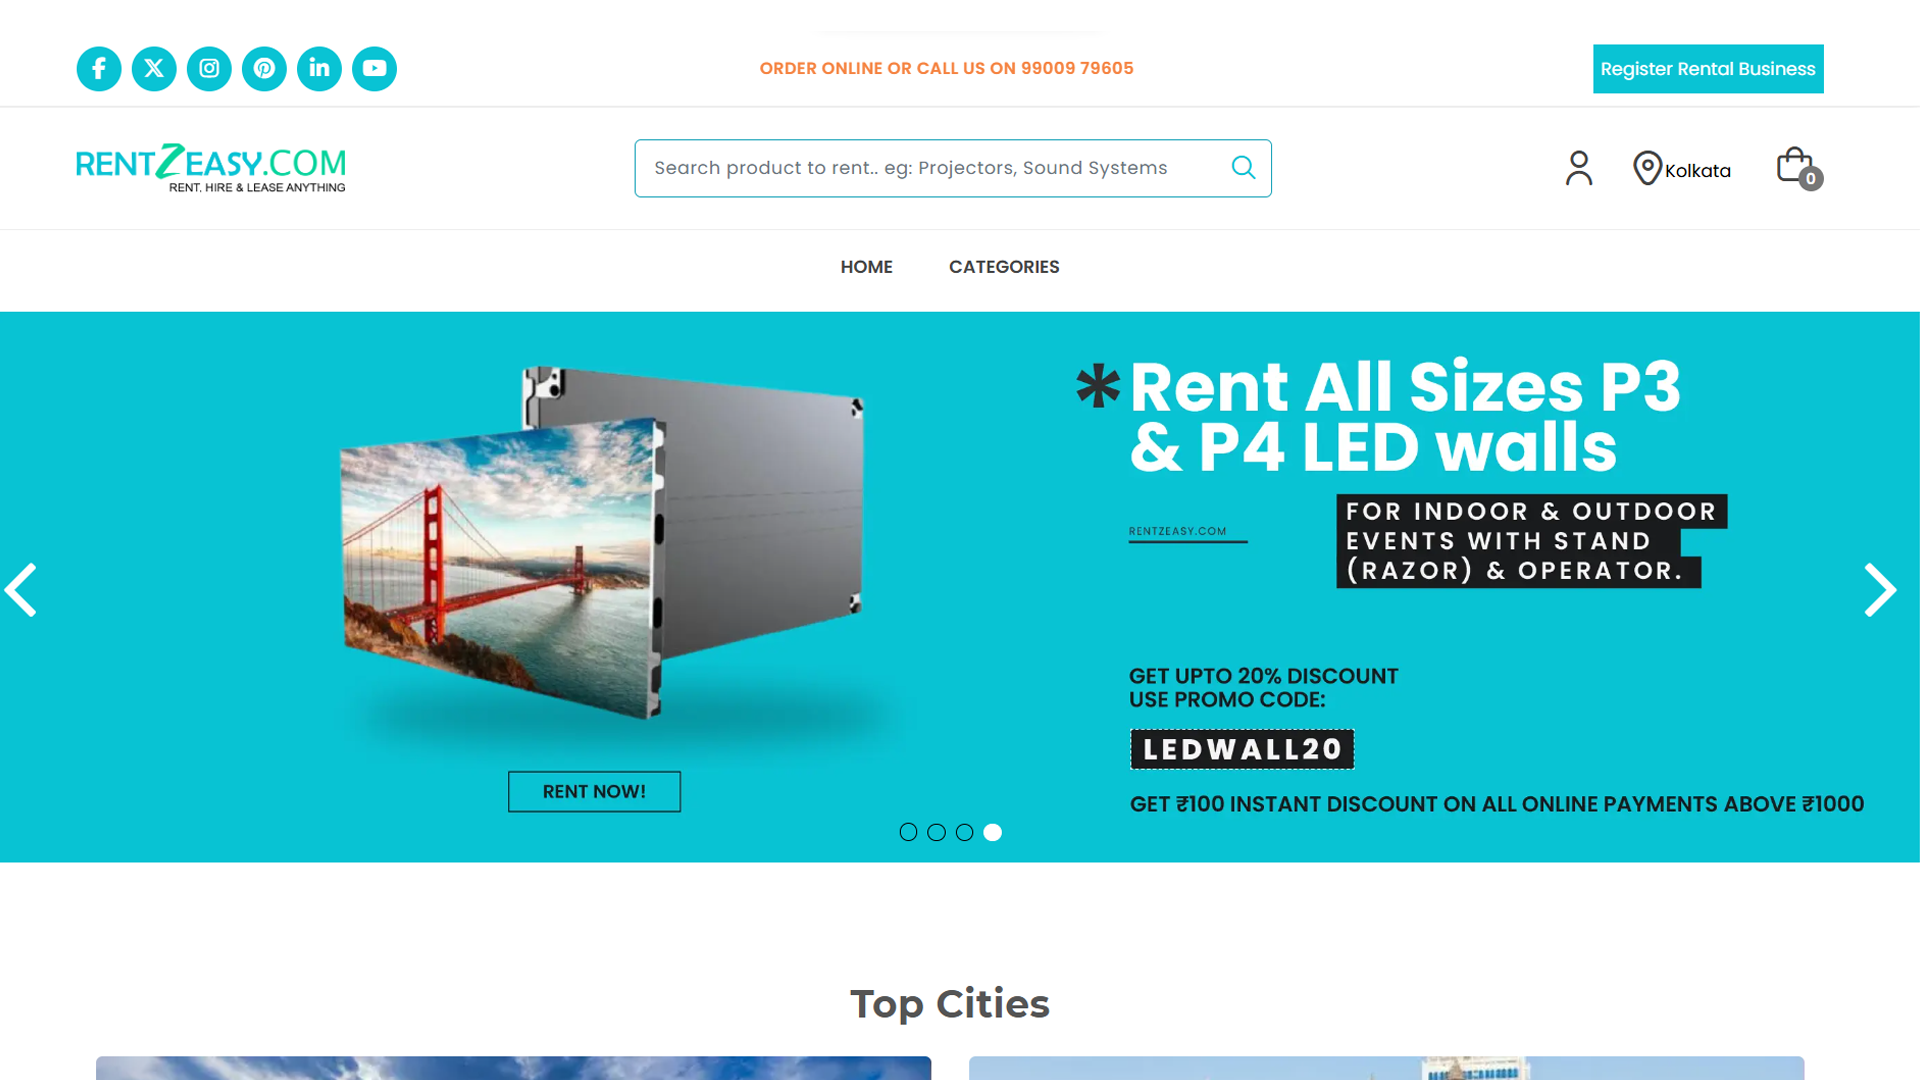Open the user account icon
The height and width of the screenshot is (1080, 1920).
tap(1579, 168)
